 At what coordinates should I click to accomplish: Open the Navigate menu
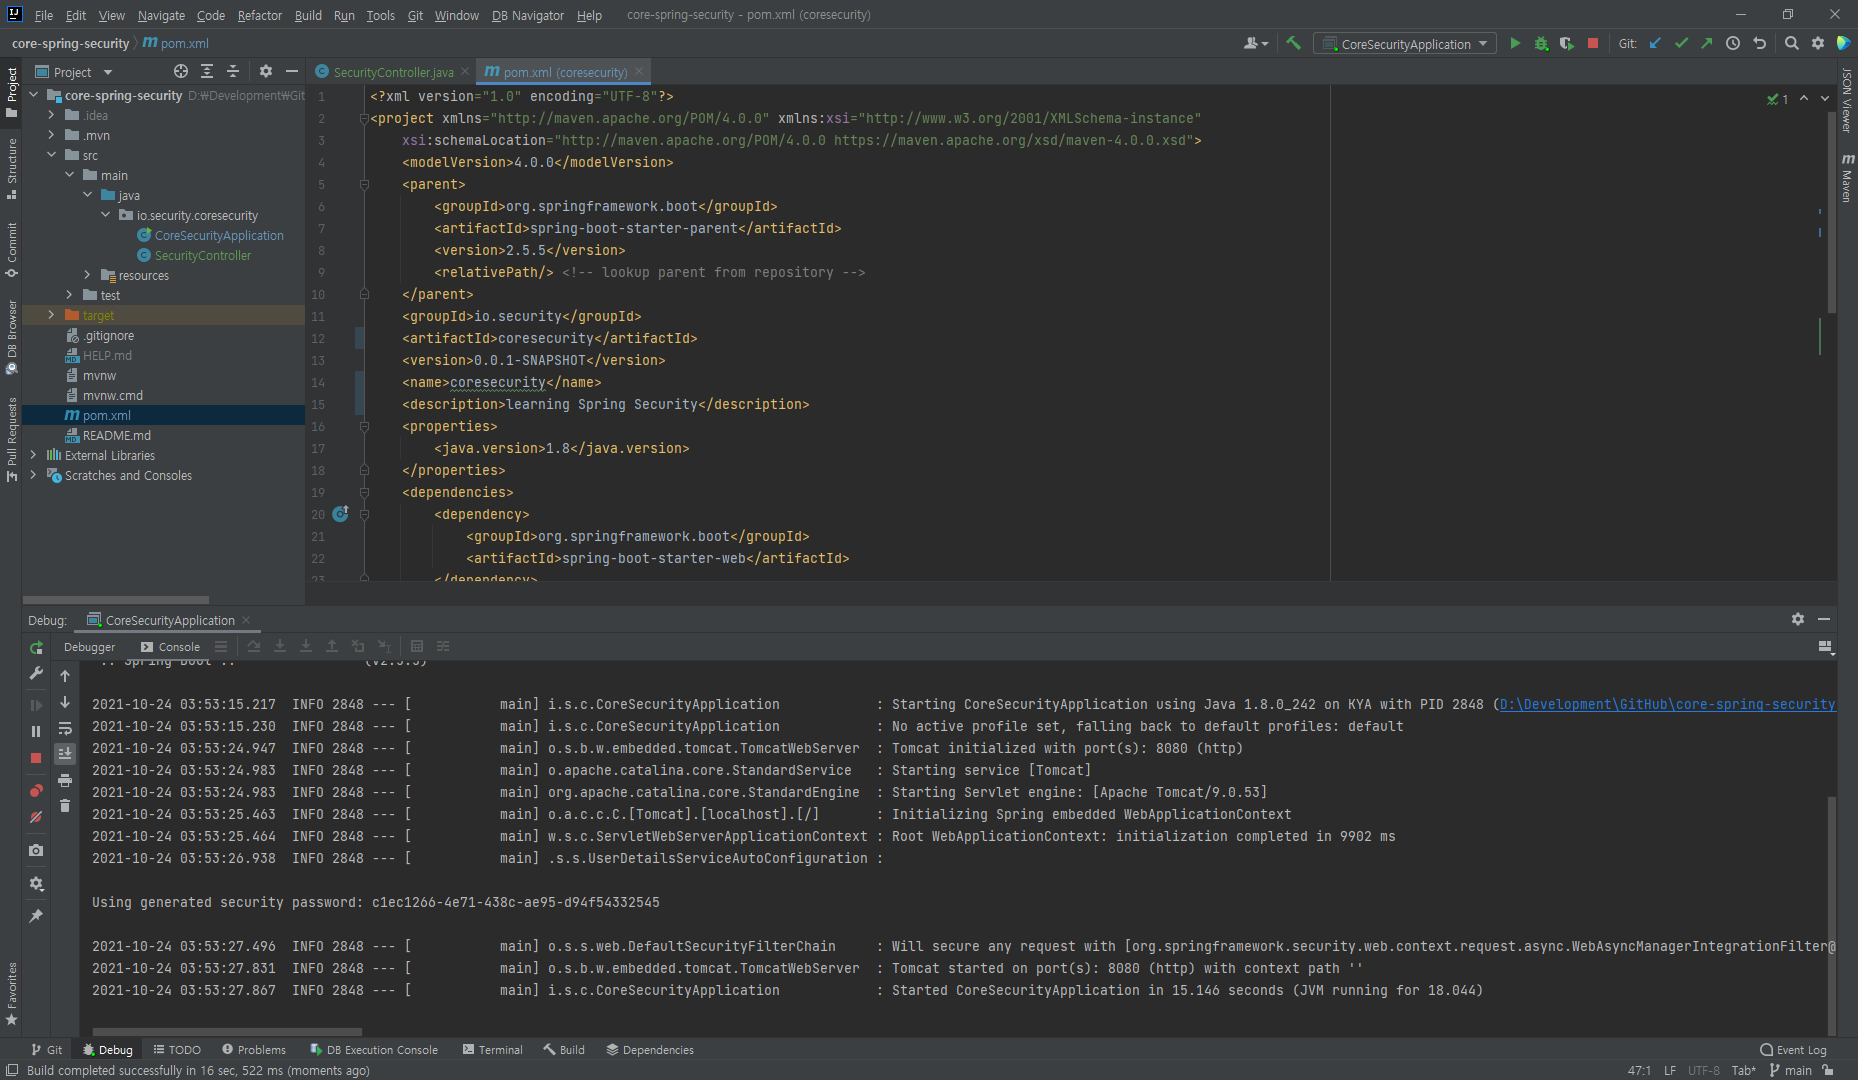161,15
